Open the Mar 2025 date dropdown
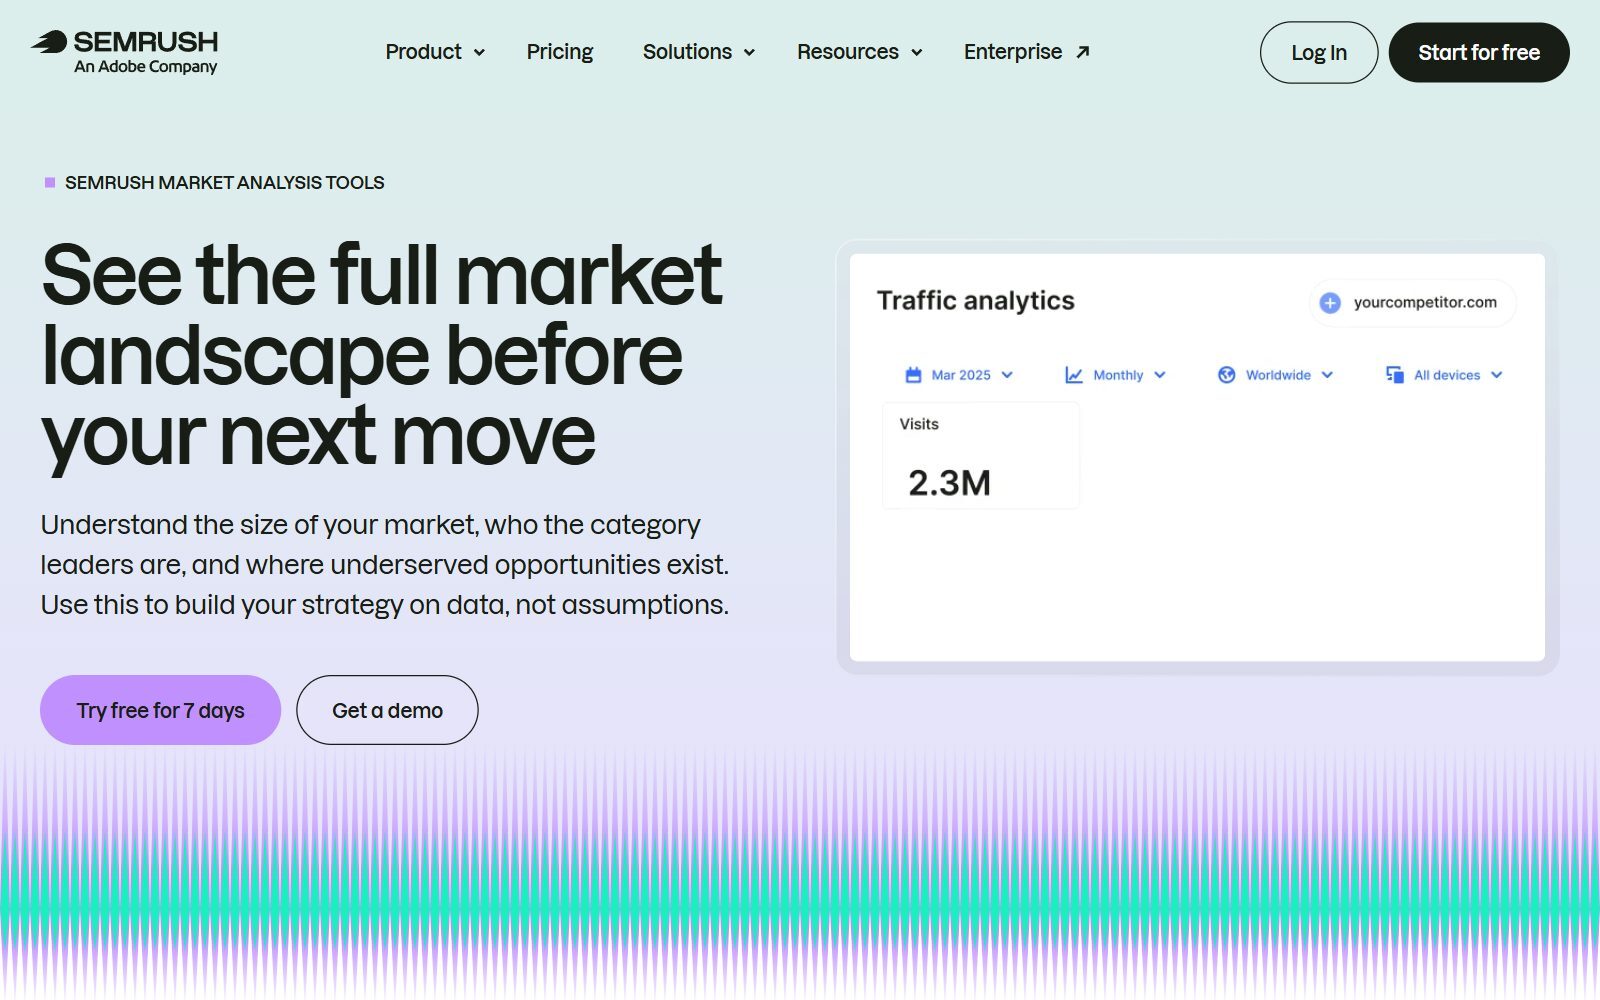 [x=959, y=375]
